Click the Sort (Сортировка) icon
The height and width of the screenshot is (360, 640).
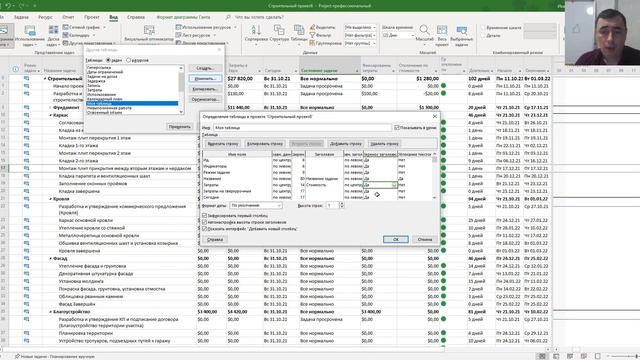[x=256, y=30]
